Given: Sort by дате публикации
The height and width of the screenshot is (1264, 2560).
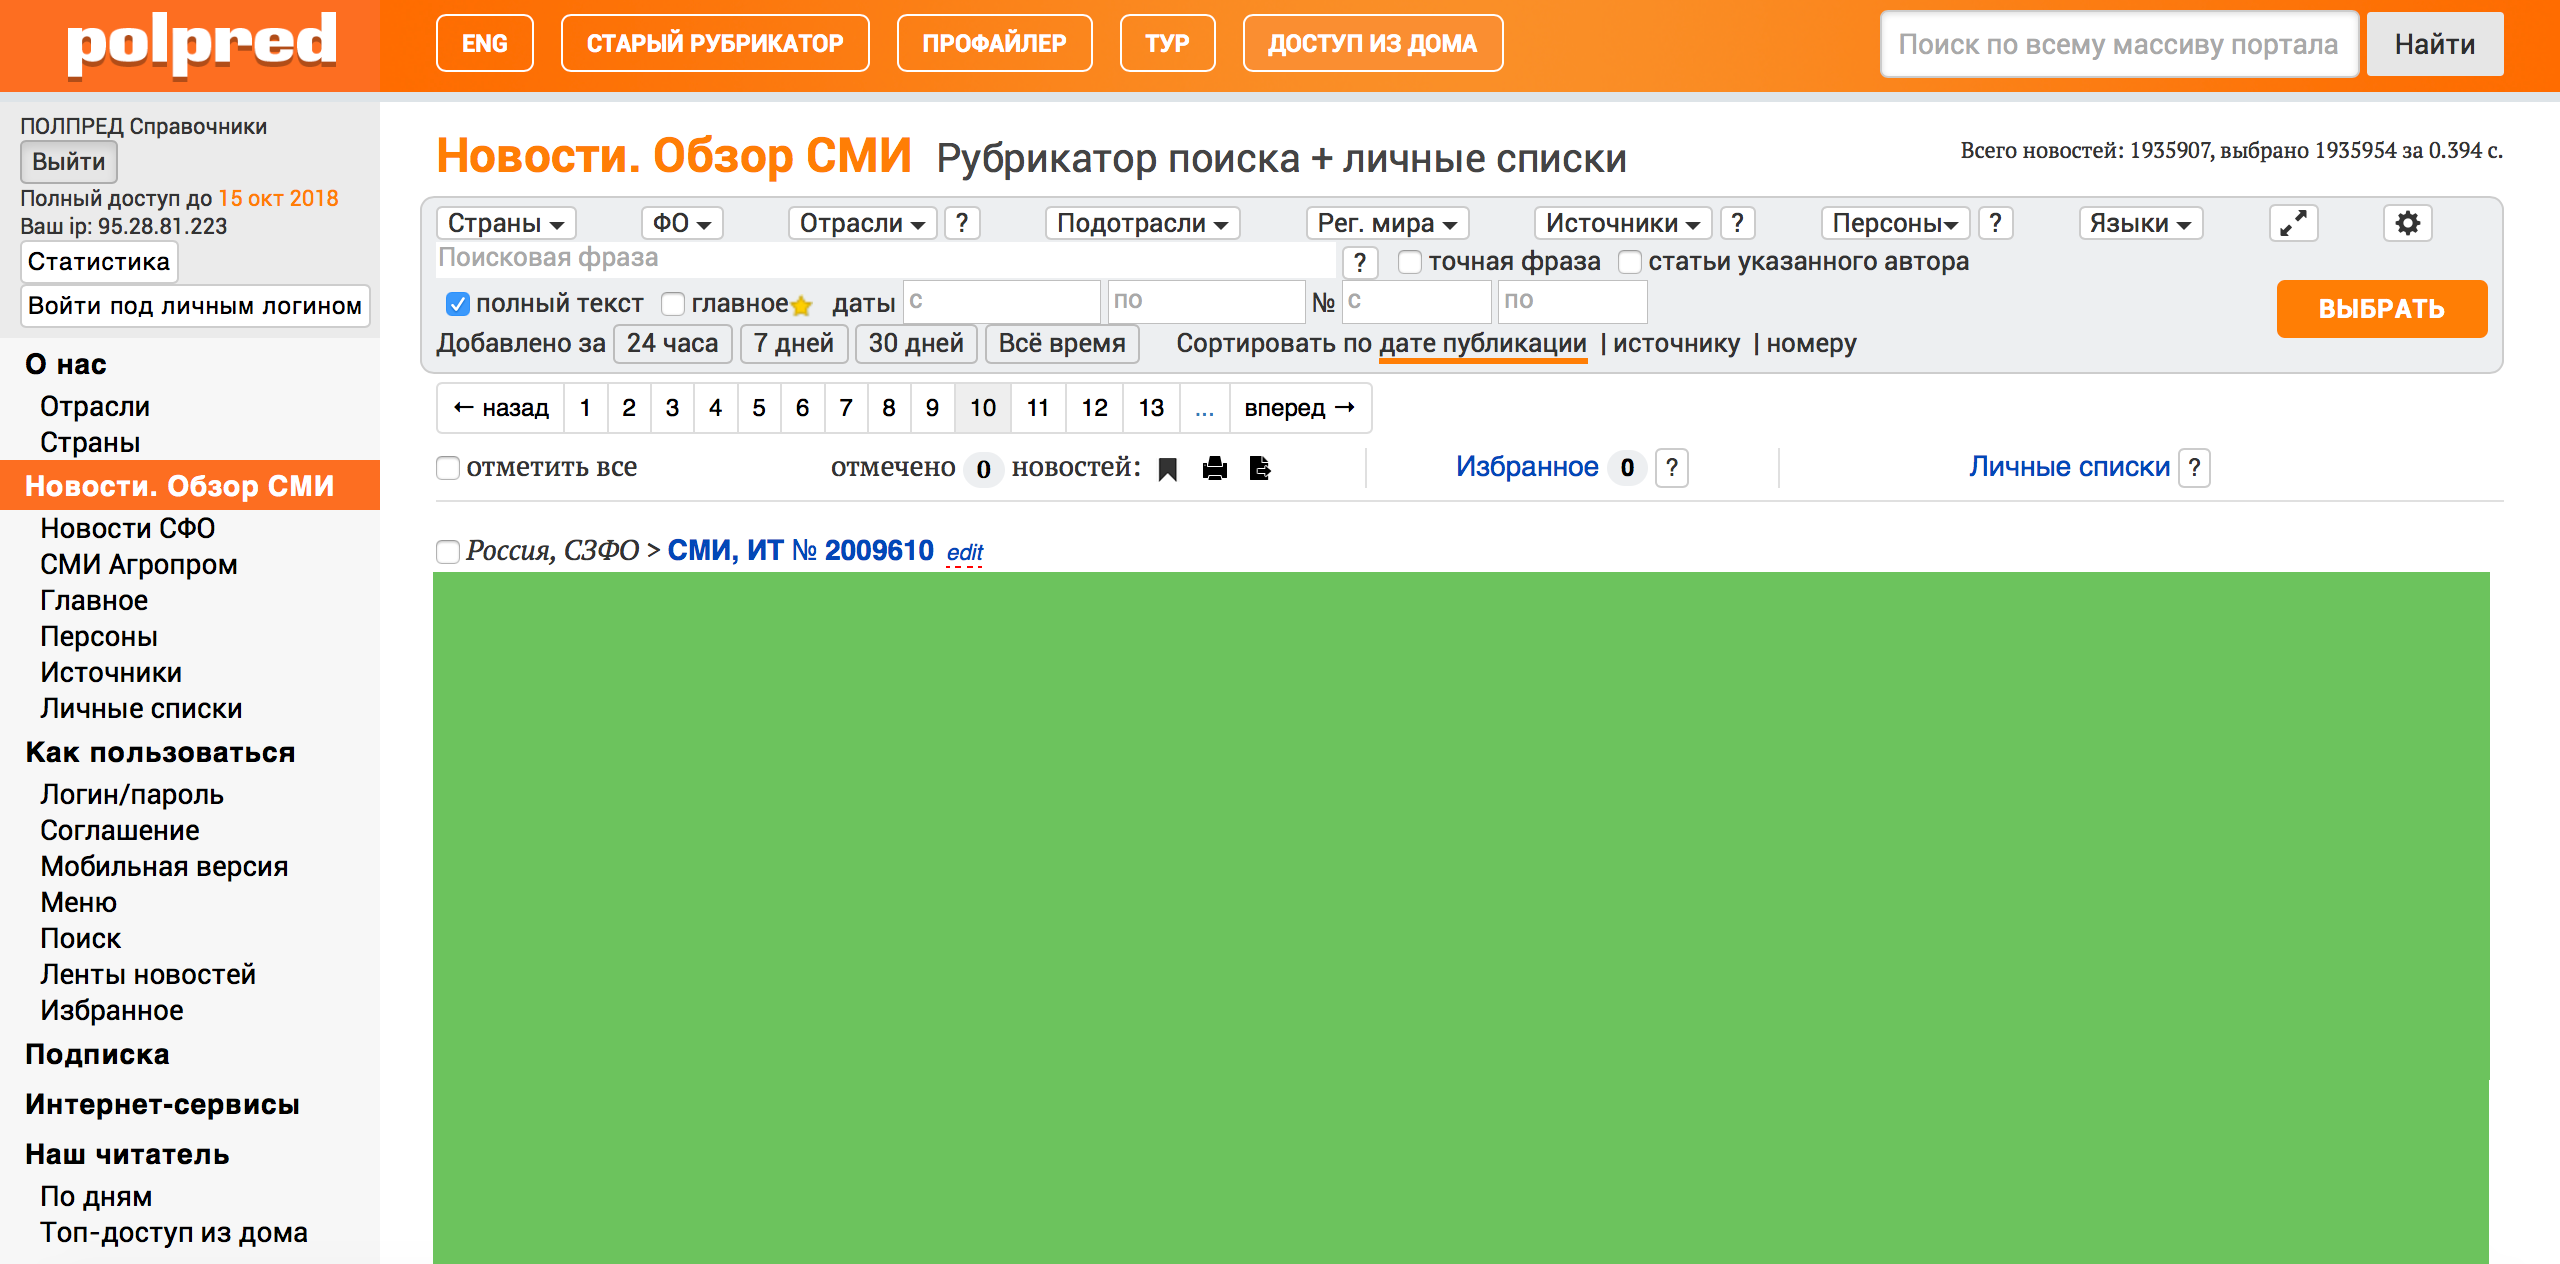Looking at the screenshot, I should 1483,344.
